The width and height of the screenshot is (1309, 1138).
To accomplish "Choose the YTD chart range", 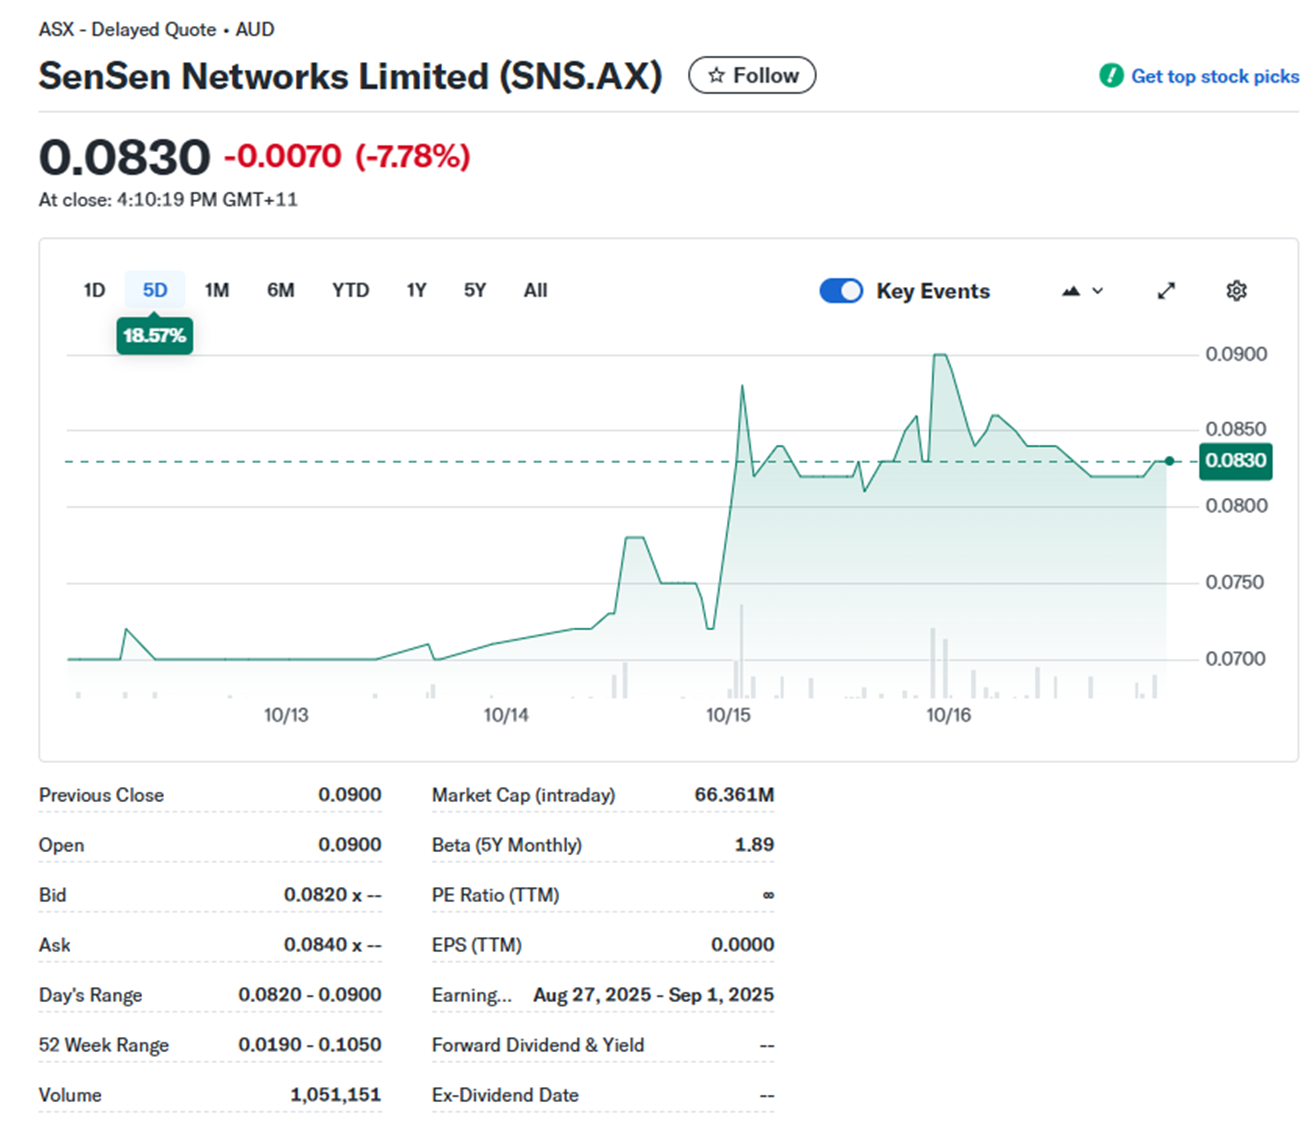I will pos(350,291).
